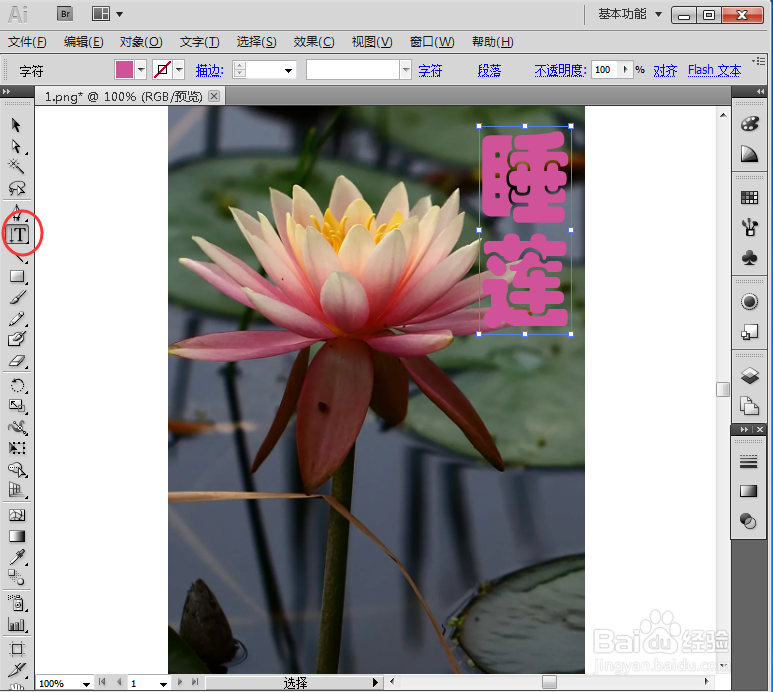Open the Color Guide panel
773x692 pixels.
tap(749, 154)
